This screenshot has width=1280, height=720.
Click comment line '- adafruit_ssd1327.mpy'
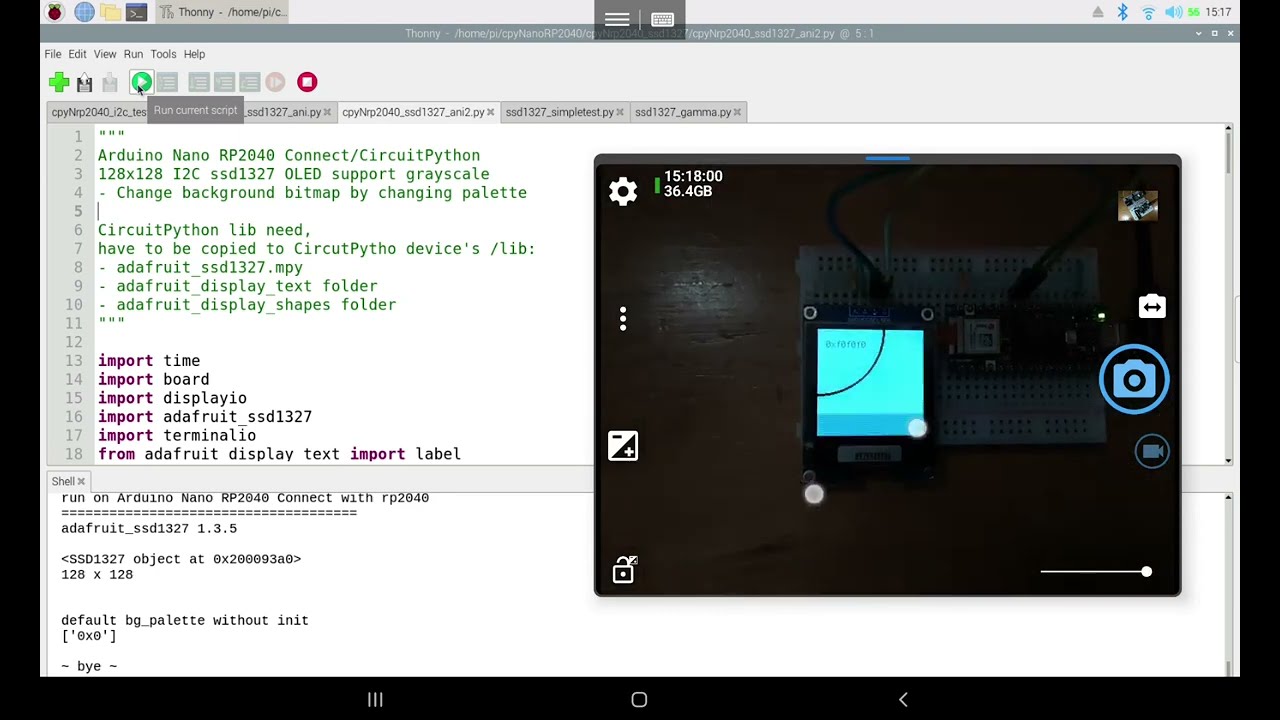pyautogui.click(x=200, y=267)
